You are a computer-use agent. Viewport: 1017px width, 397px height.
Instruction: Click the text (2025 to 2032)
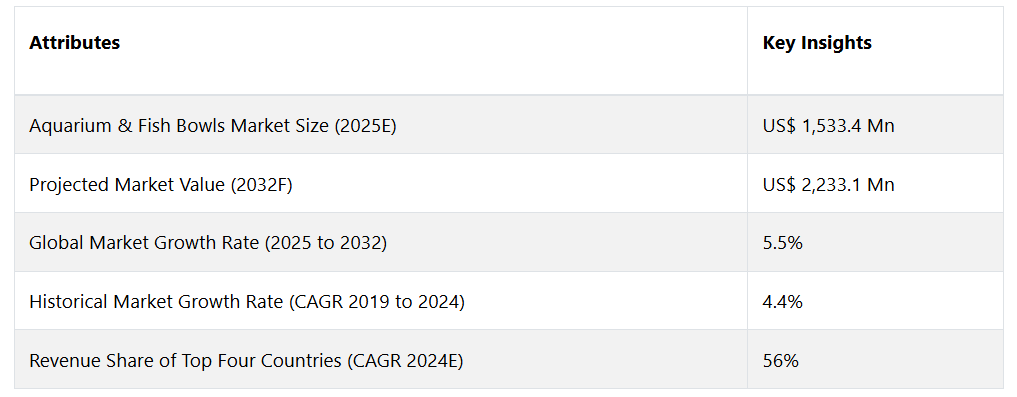[x=330, y=243]
